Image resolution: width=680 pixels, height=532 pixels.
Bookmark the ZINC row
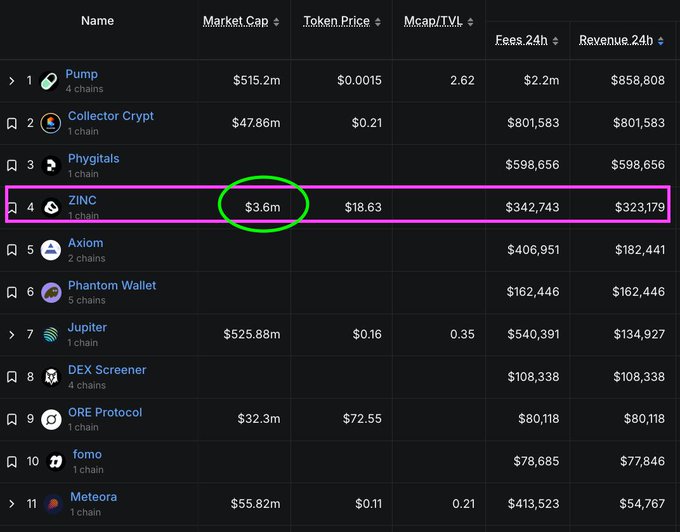pos(12,208)
